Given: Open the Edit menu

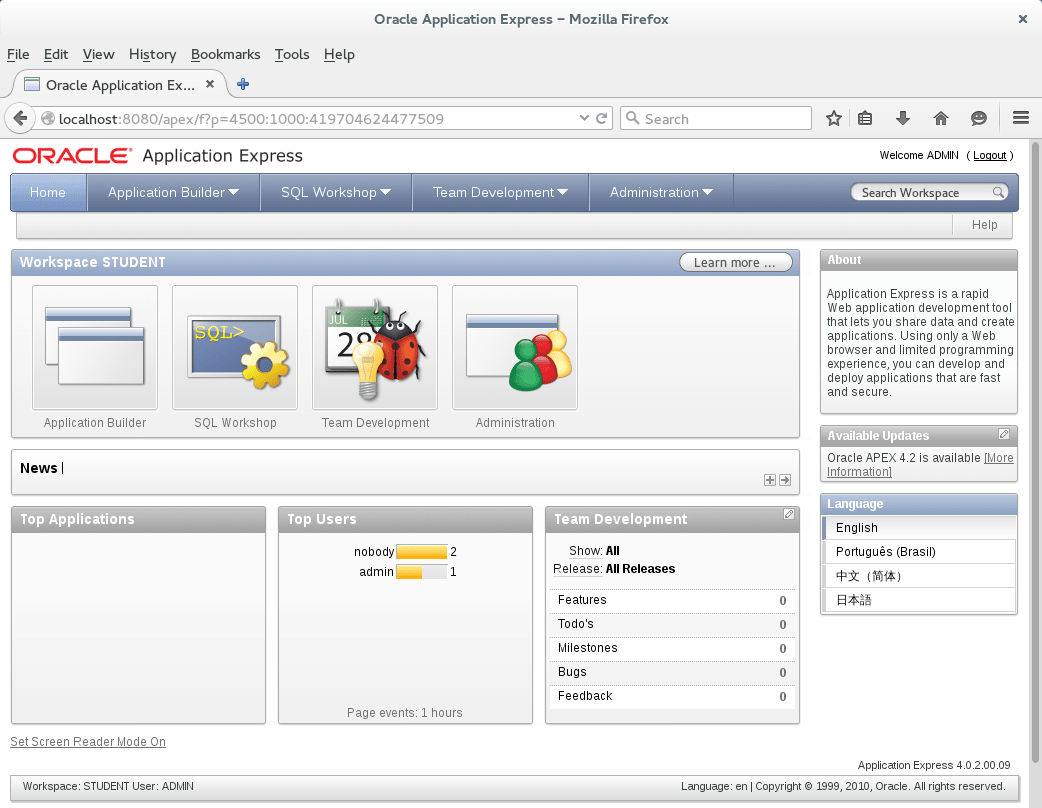Looking at the screenshot, I should click(56, 54).
